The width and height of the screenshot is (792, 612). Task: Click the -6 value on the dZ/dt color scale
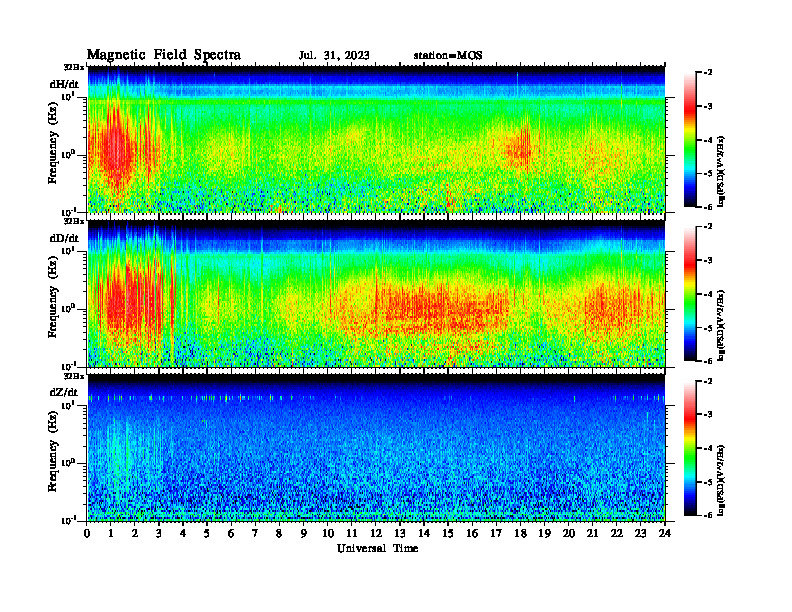708,515
